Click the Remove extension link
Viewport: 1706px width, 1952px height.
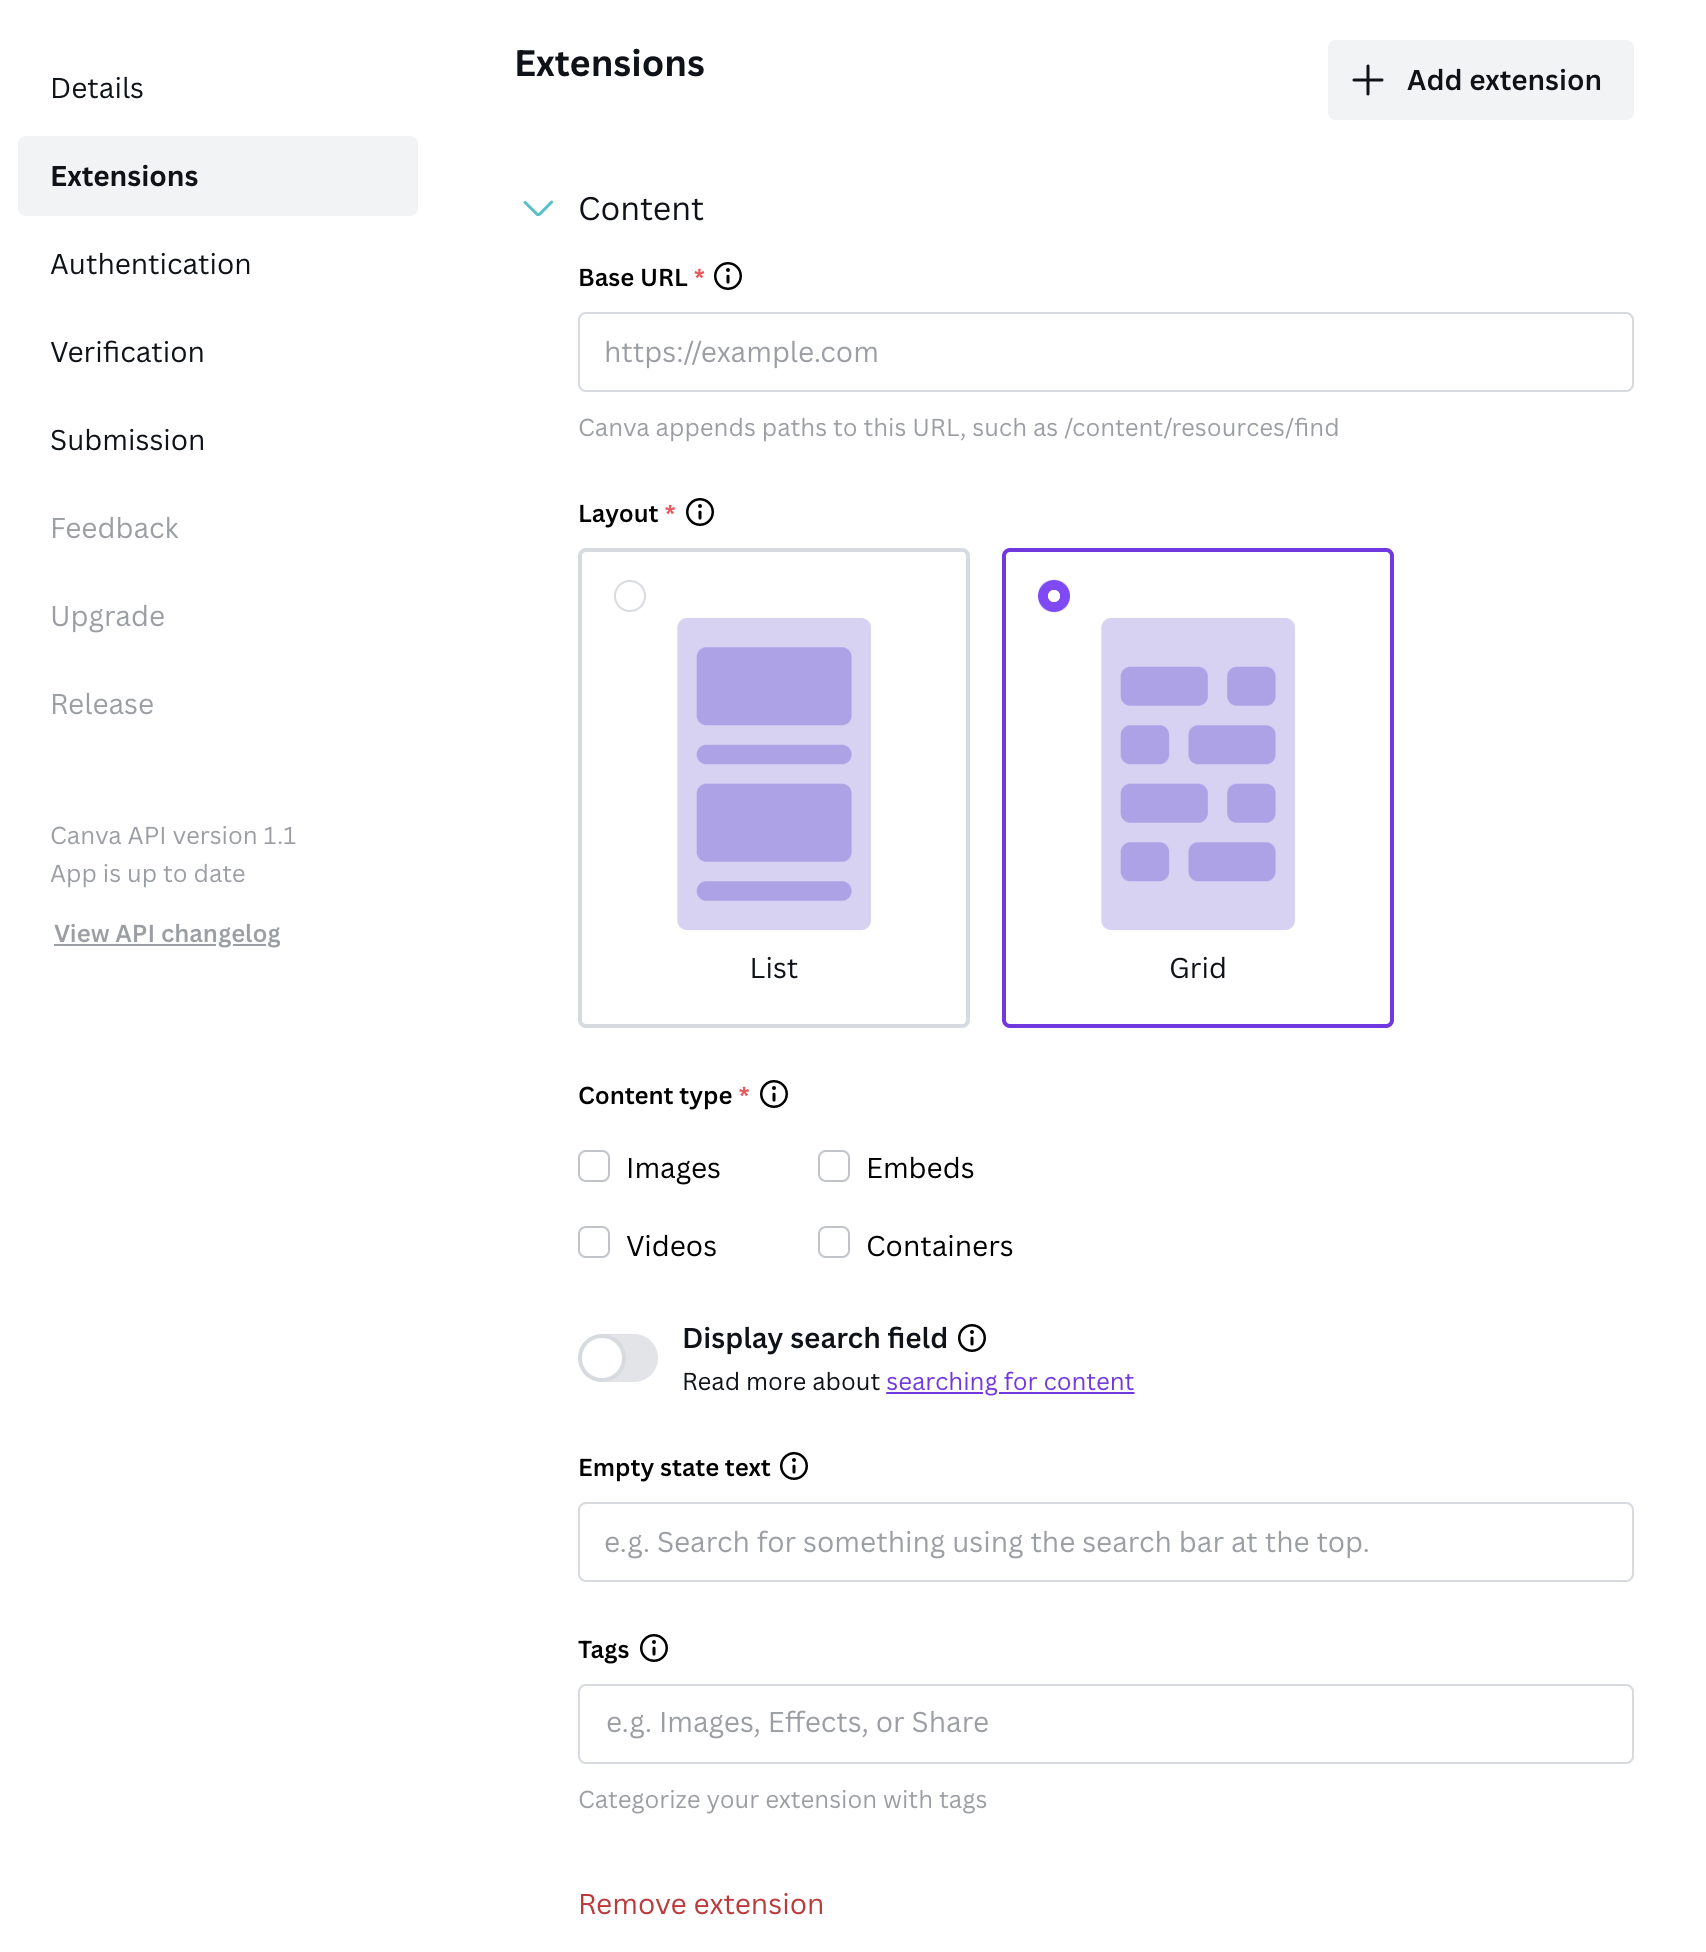pos(701,1904)
